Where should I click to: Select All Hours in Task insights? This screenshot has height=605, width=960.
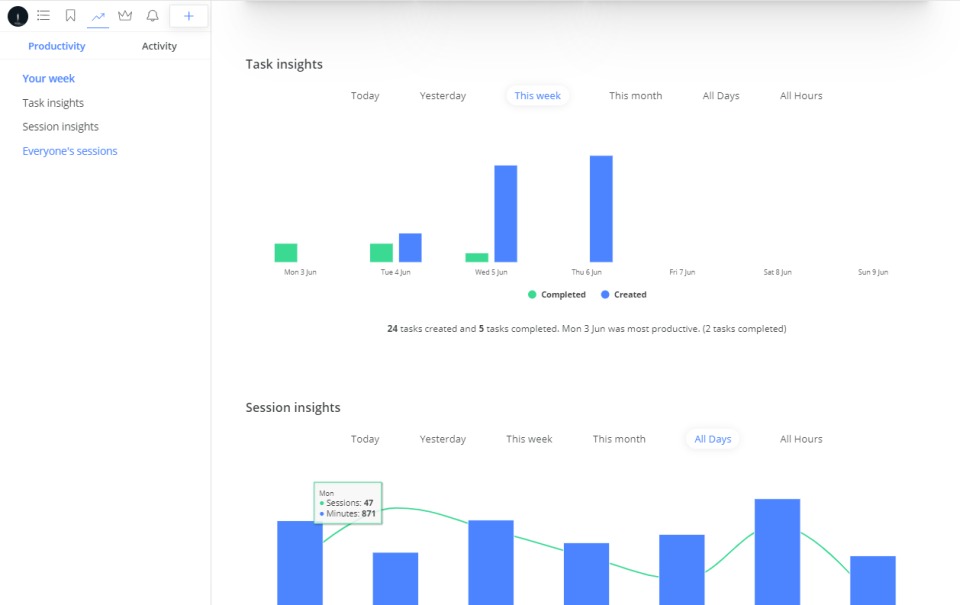point(801,96)
